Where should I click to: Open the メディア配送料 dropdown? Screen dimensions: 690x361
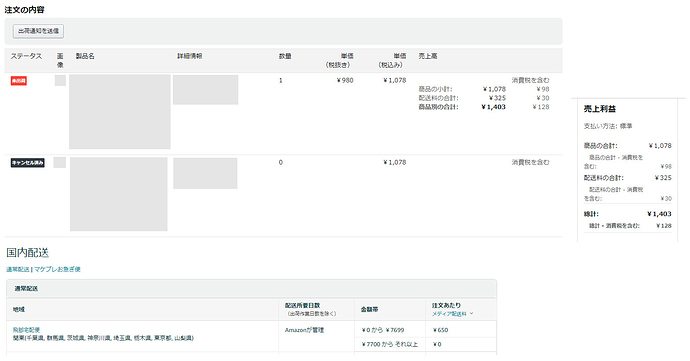(x=452, y=313)
